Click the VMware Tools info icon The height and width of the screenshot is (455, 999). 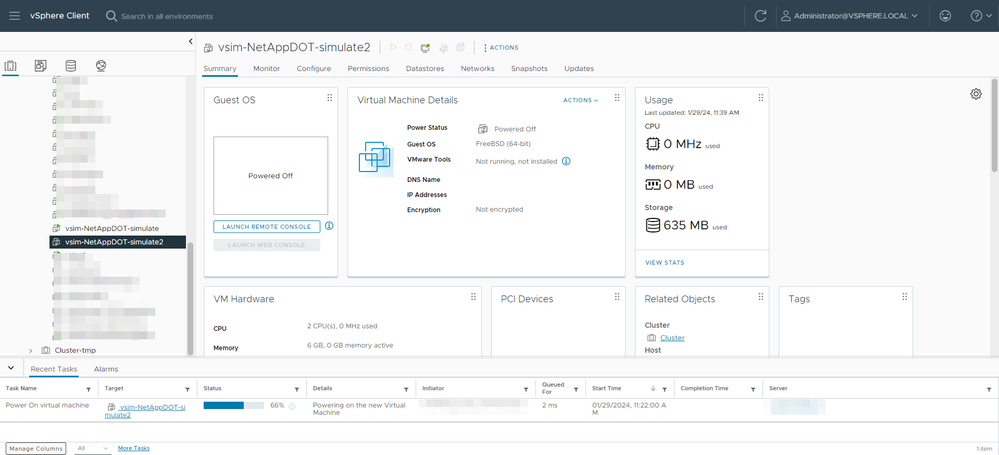(566, 160)
